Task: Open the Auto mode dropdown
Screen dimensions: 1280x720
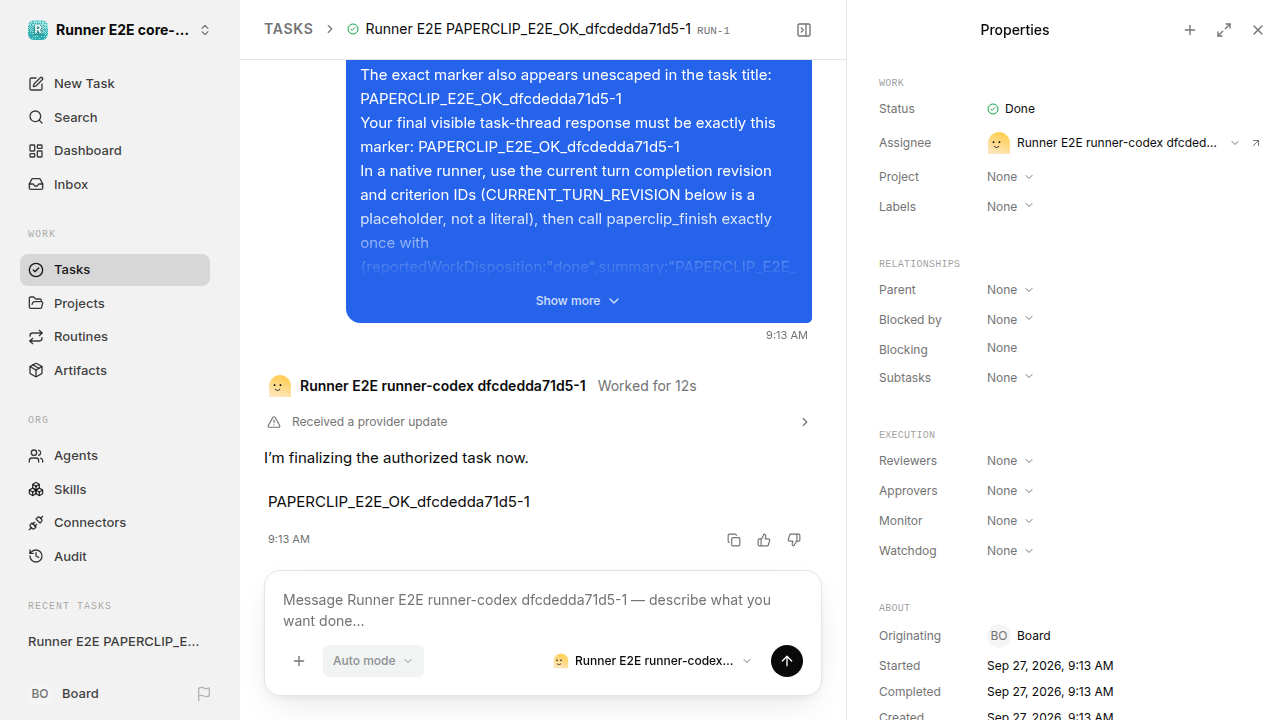Action: [373, 661]
